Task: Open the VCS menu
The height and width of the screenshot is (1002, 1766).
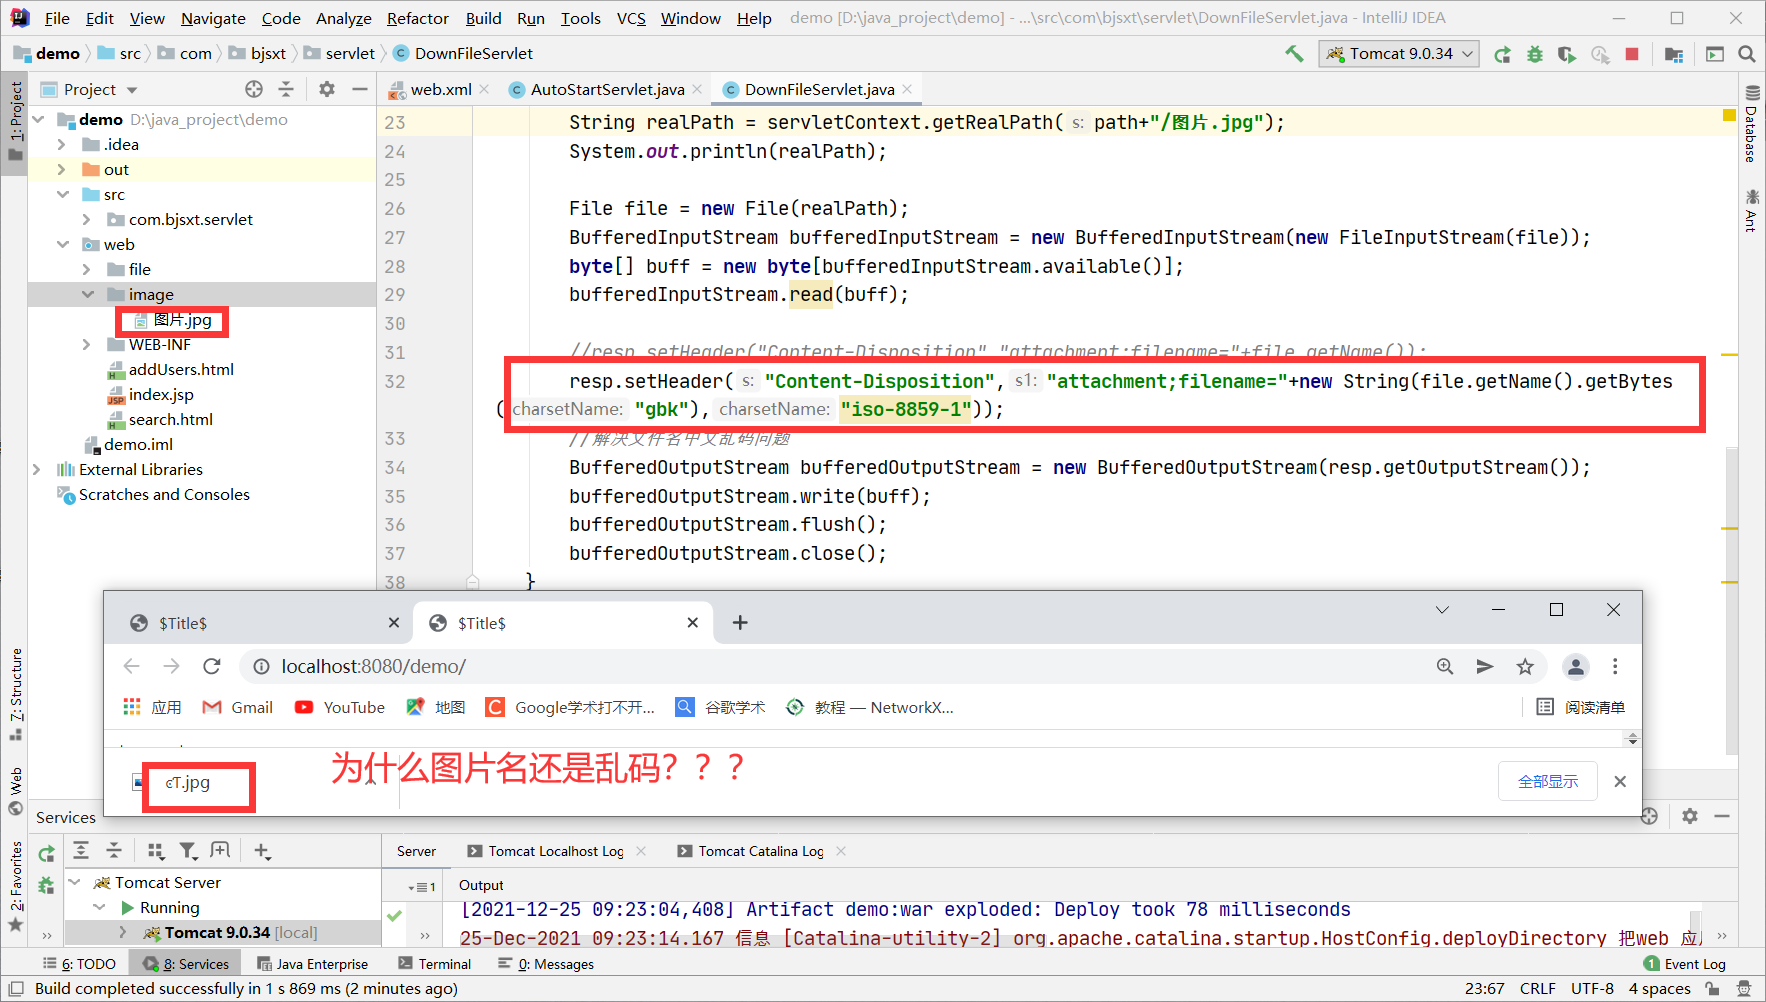Action: tap(631, 18)
